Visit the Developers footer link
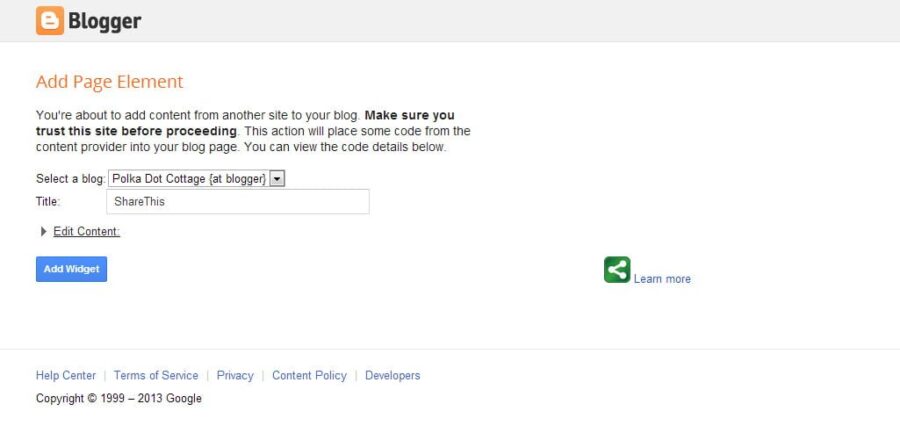This screenshot has width=900, height=433. tap(392, 376)
